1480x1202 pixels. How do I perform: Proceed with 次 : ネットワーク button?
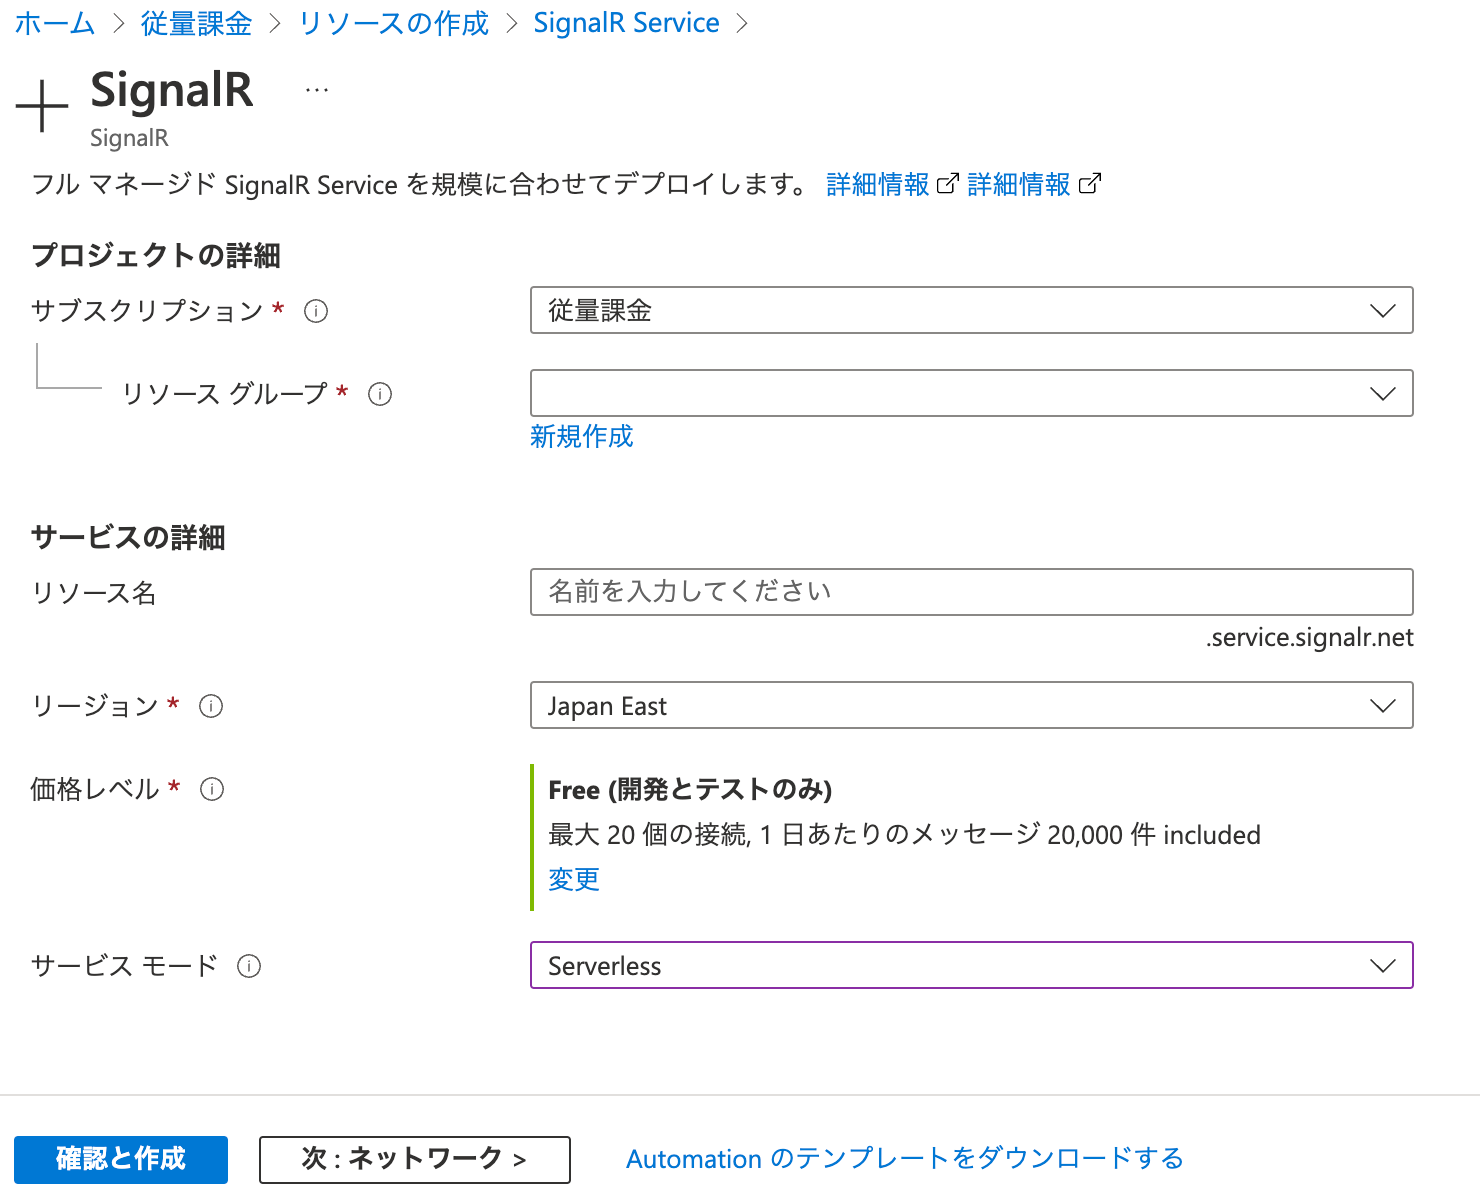click(x=415, y=1159)
